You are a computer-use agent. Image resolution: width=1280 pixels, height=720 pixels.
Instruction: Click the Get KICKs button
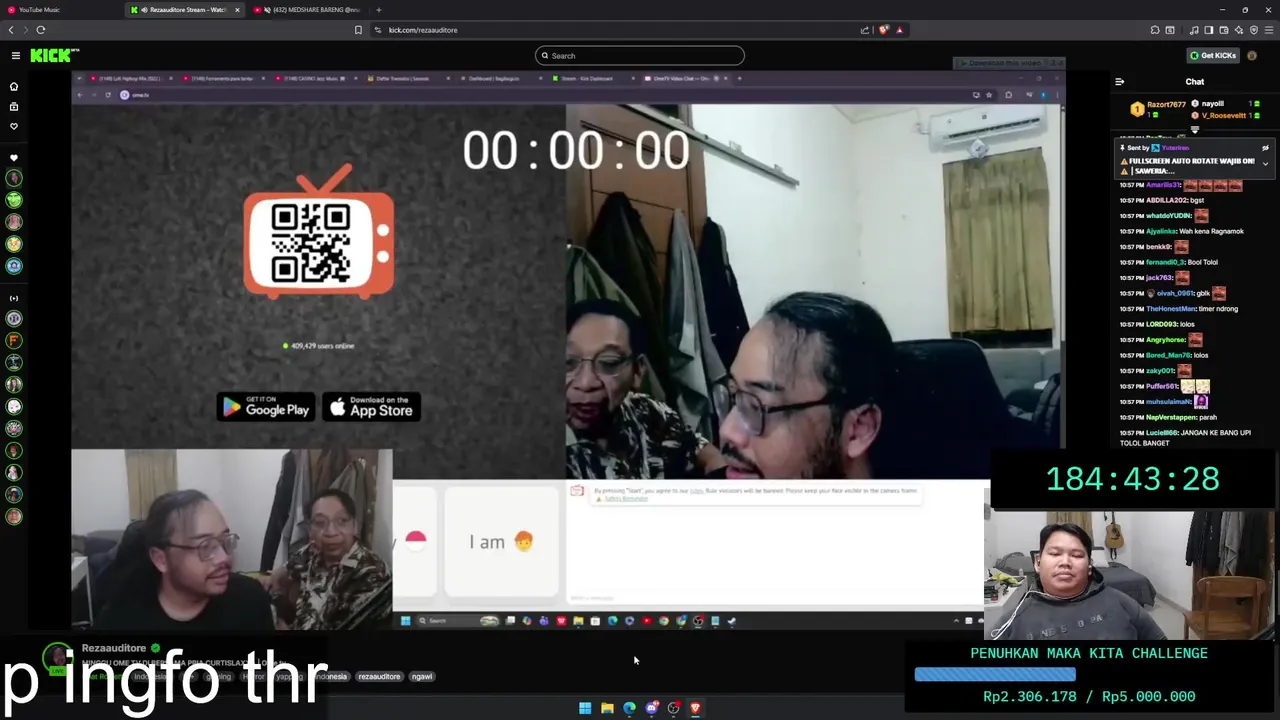(x=1213, y=56)
